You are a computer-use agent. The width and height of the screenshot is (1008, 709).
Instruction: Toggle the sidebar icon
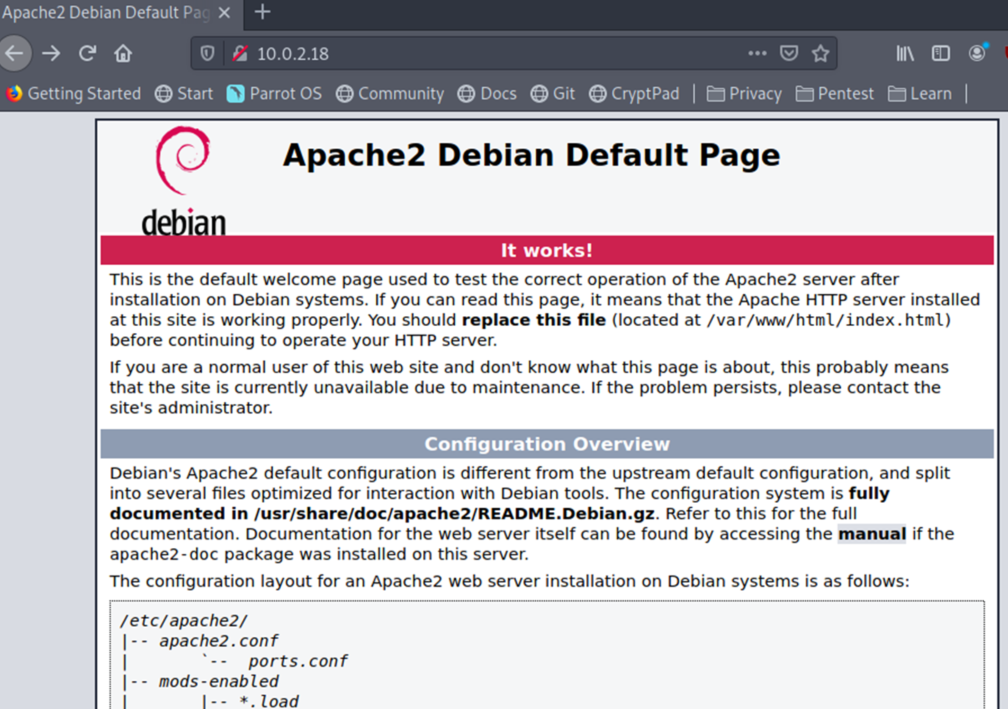coord(940,53)
